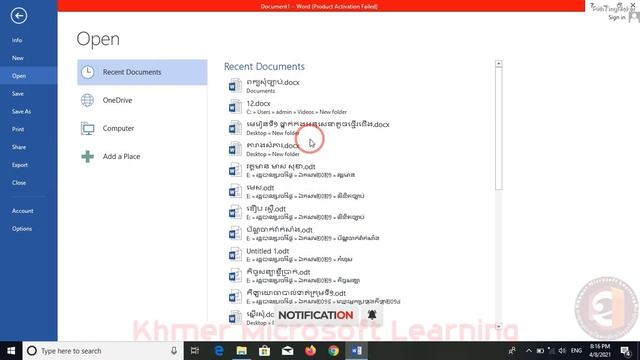This screenshot has height=360, width=640.
Task: Click the Word icon beside Untitled 1.odt
Action: coord(235,255)
